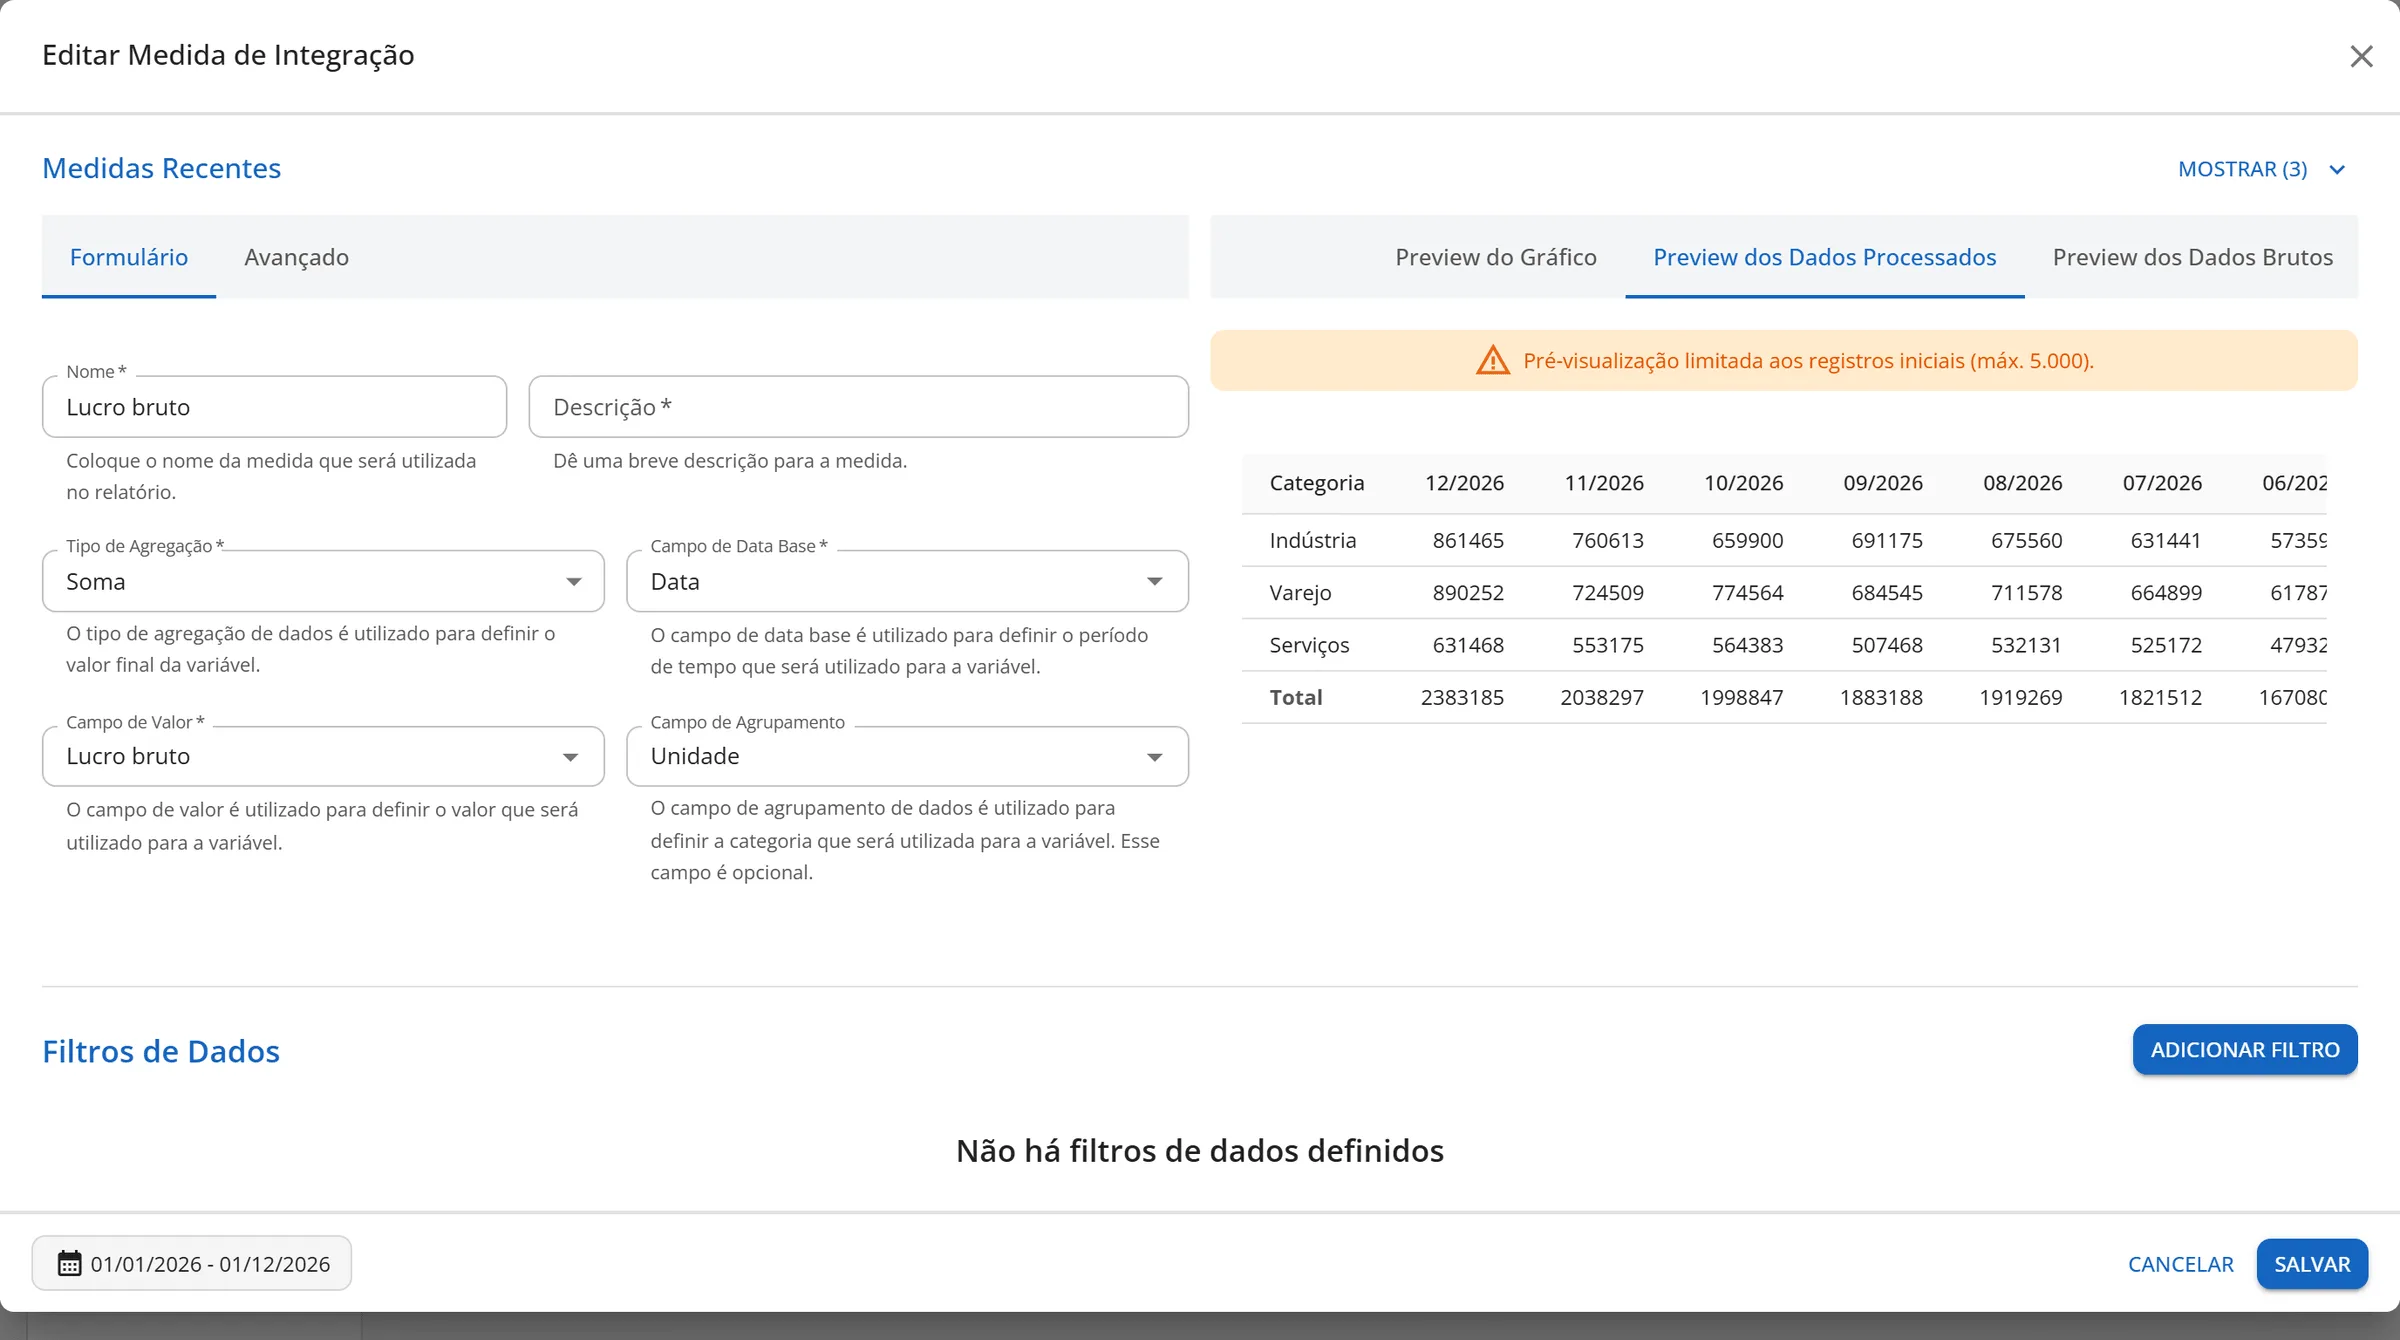This screenshot has width=2400, height=1340.
Task: Open the Campo de Agrupamento dropdown
Action: click(907, 756)
